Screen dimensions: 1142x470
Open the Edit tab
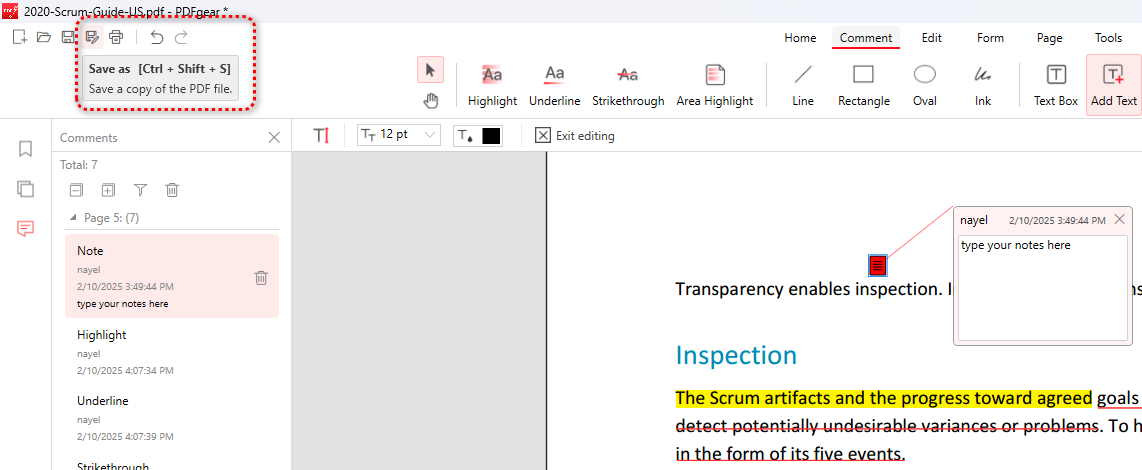point(931,38)
